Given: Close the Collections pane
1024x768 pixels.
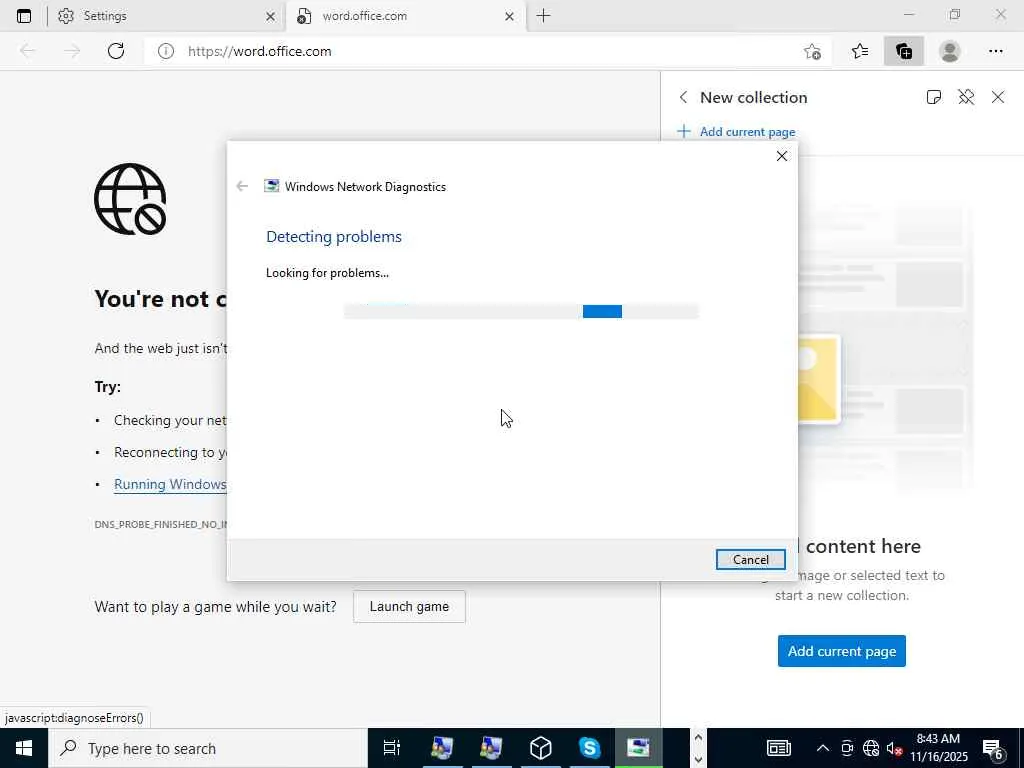Looking at the screenshot, I should pyautogui.click(x=998, y=97).
